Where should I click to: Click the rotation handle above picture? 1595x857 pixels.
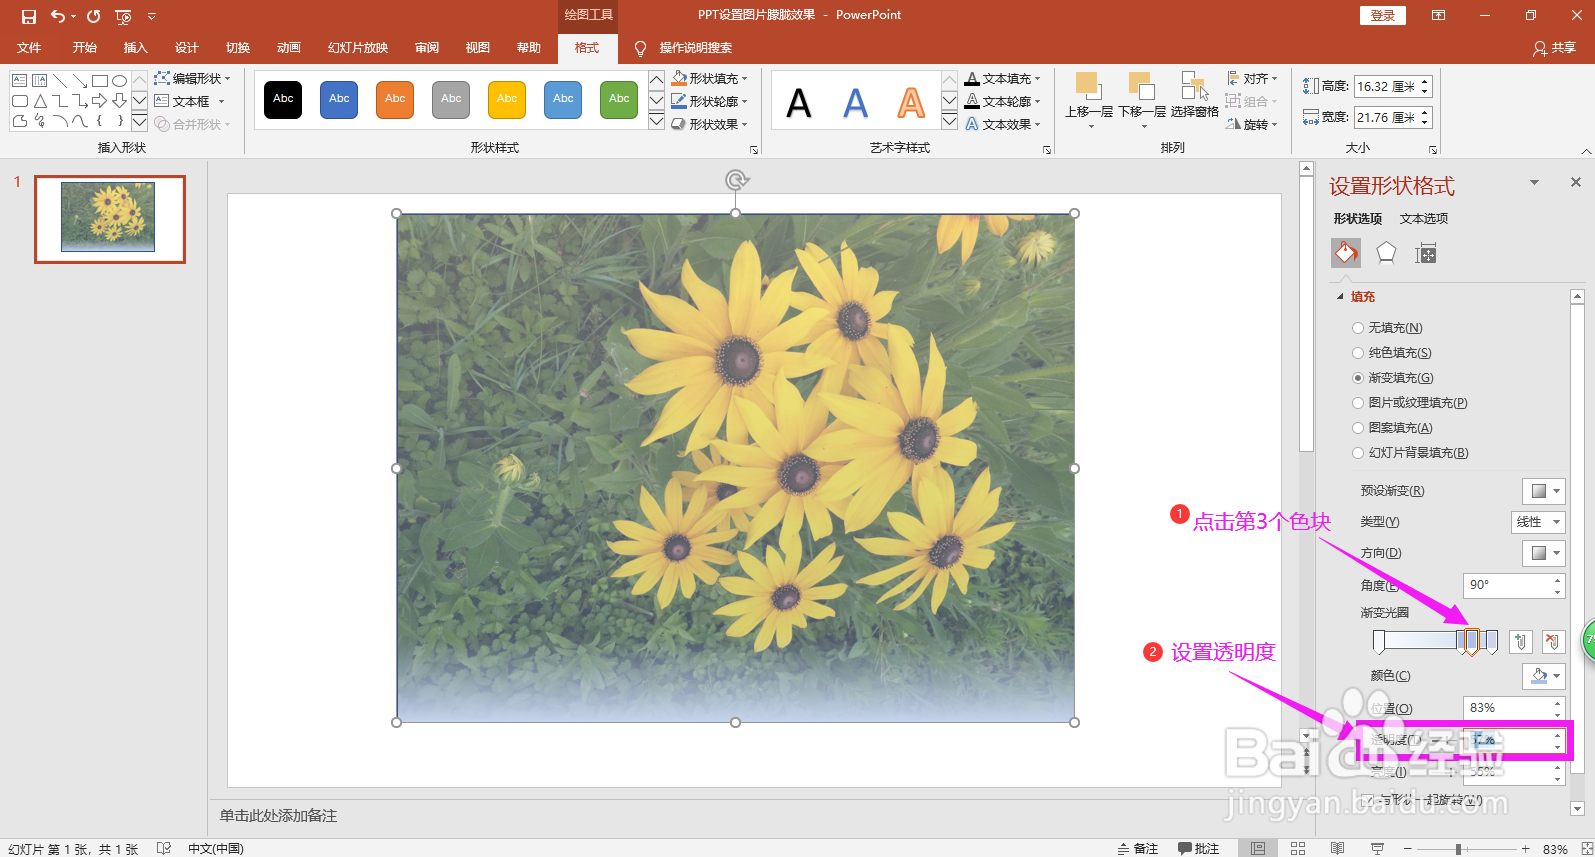(x=736, y=180)
